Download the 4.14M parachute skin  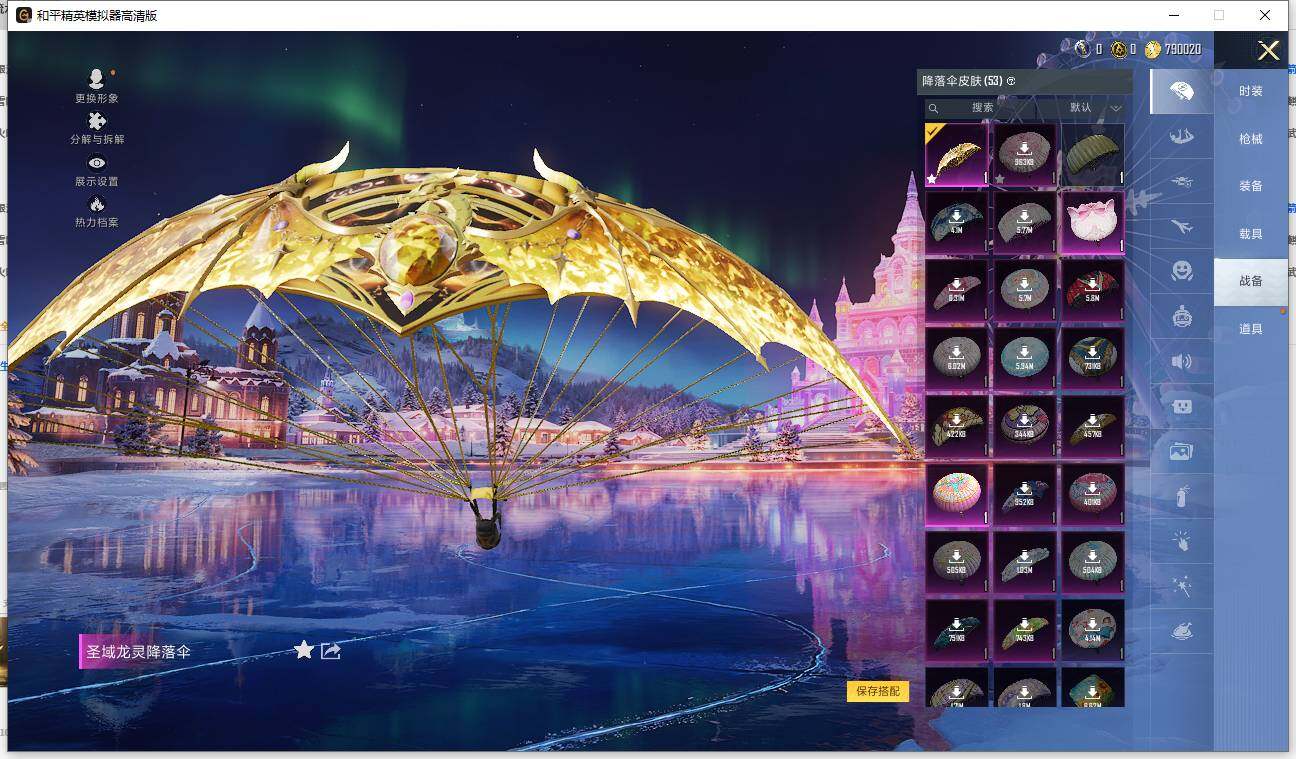click(x=1092, y=630)
